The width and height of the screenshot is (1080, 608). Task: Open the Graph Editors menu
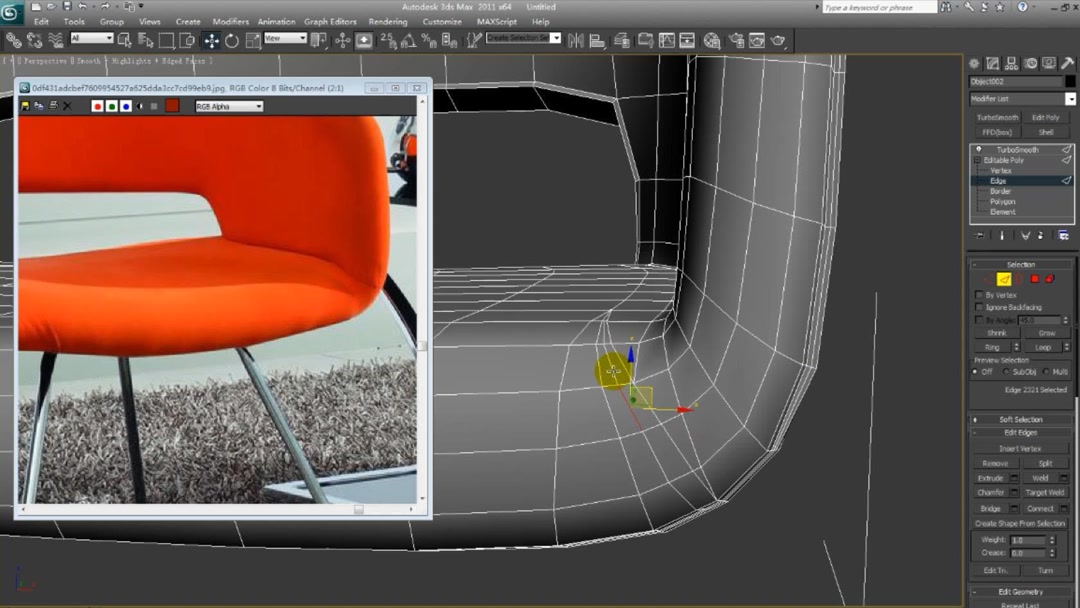(330, 21)
